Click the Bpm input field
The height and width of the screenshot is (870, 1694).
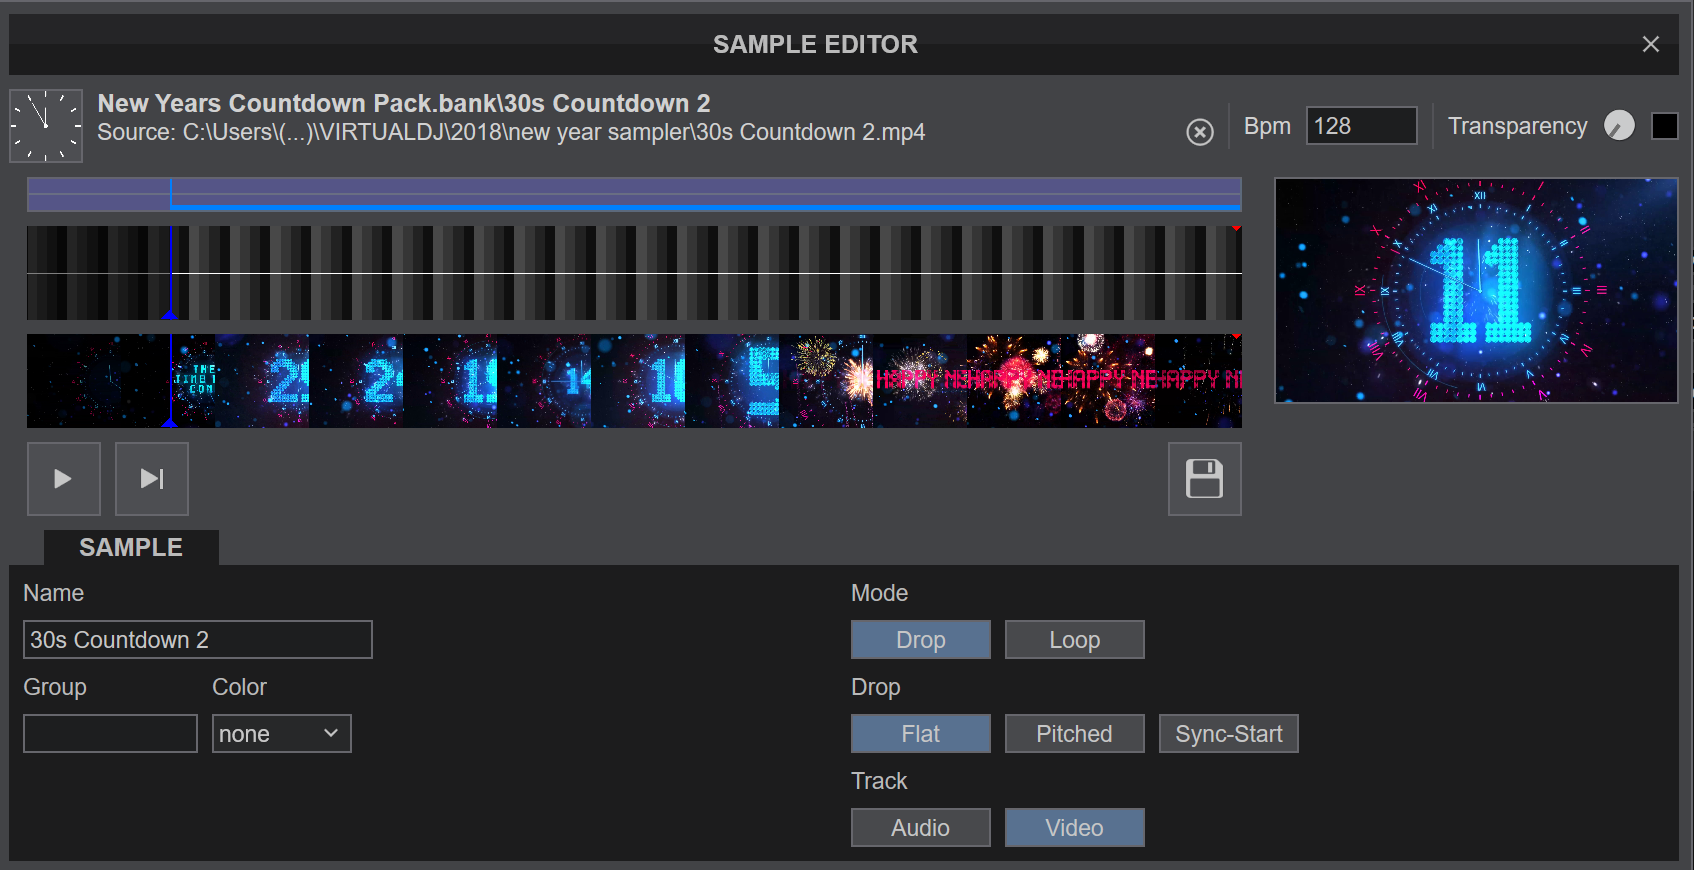coord(1360,126)
